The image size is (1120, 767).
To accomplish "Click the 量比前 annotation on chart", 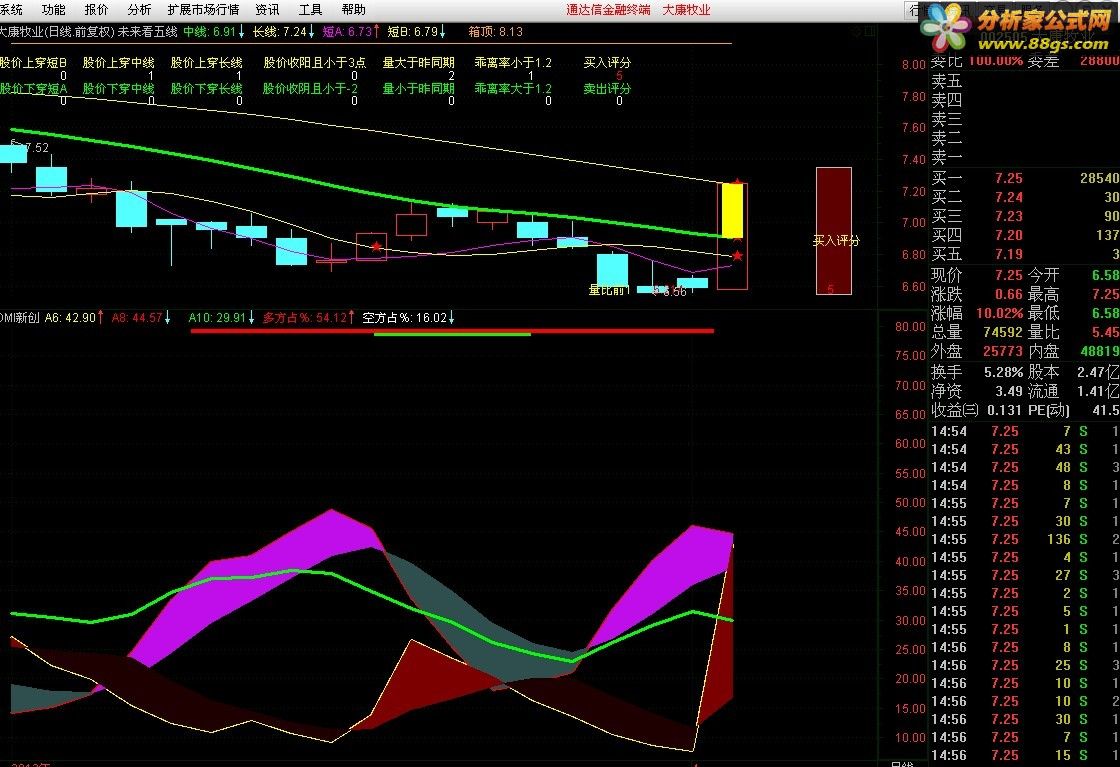I will pyautogui.click(x=609, y=289).
